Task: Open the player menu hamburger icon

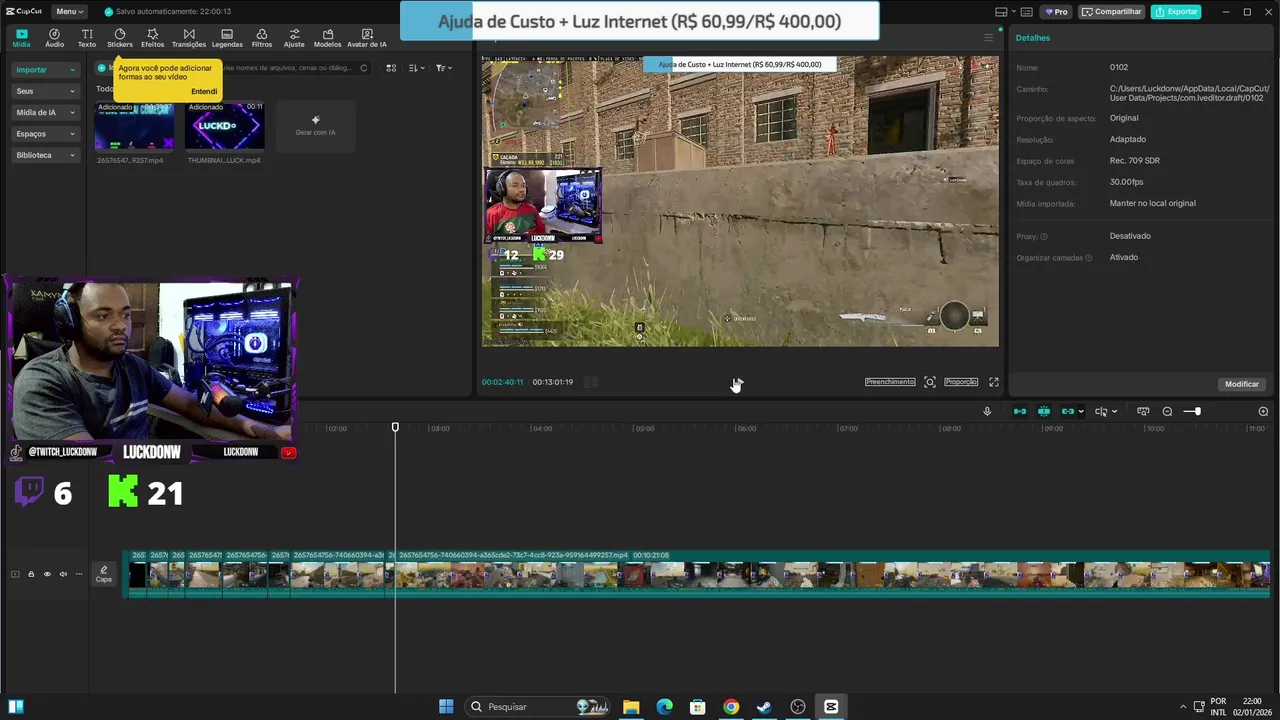Action: click(x=989, y=38)
